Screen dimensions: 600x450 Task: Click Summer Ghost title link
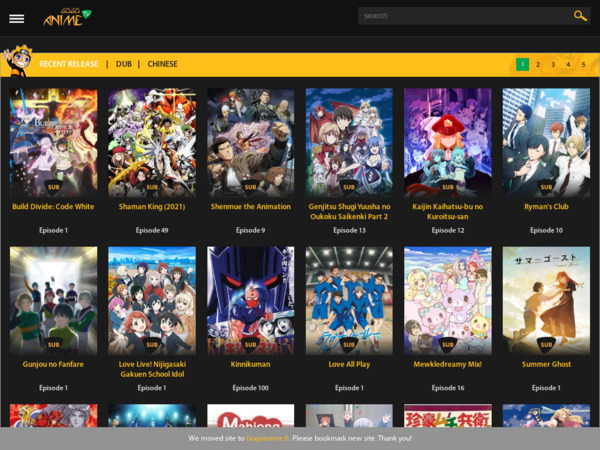(x=546, y=364)
